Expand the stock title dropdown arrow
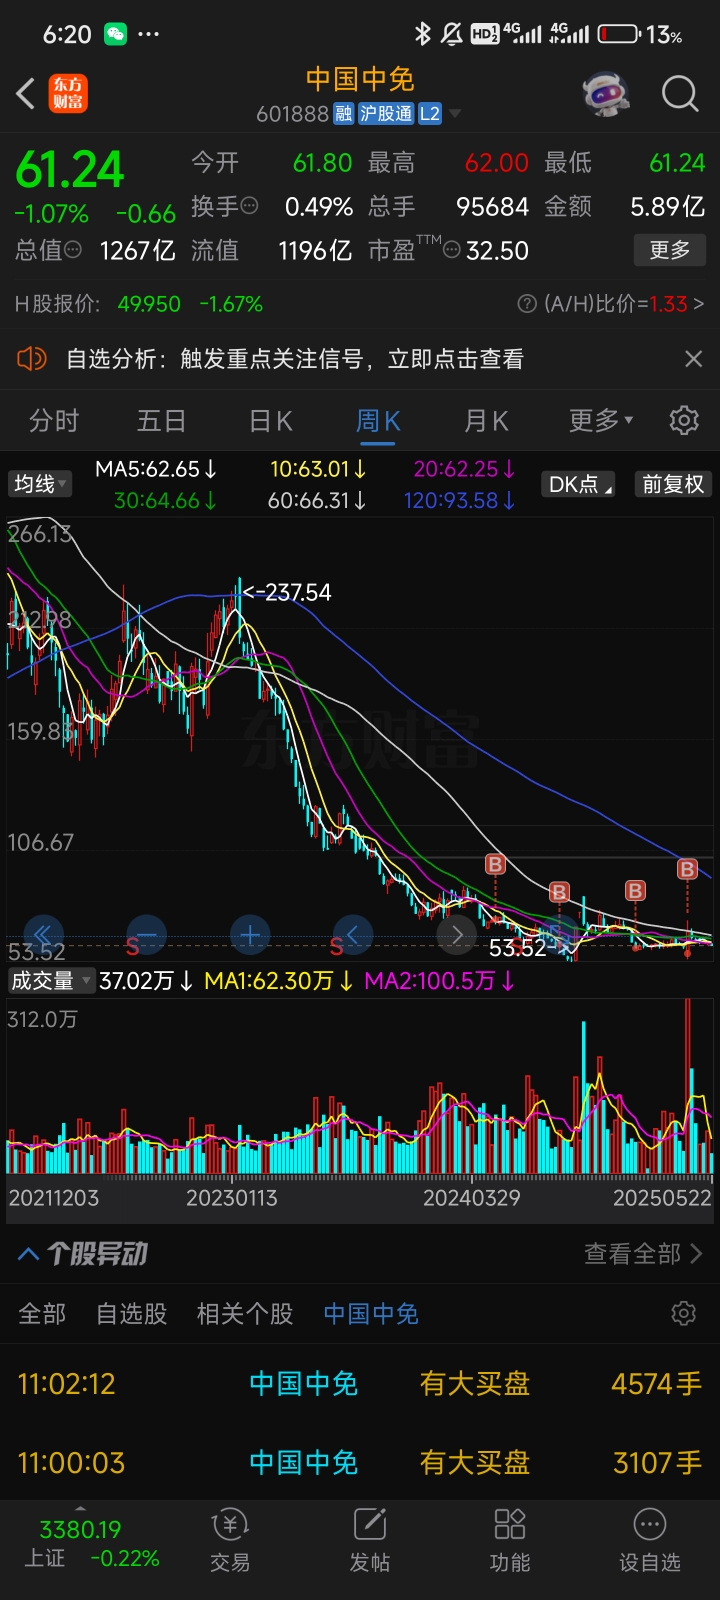Image resolution: width=720 pixels, height=1600 pixels. click(x=455, y=114)
